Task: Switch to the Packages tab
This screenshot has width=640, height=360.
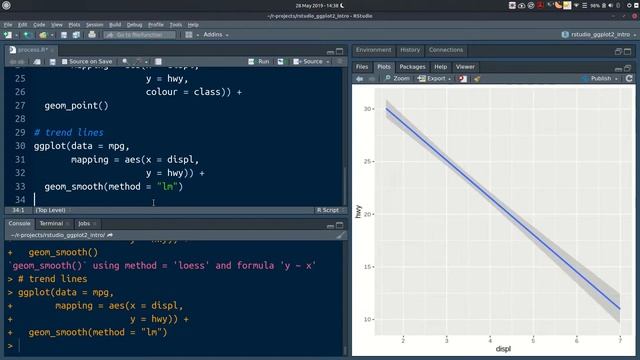Action: pyautogui.click(x=412, y=67)
